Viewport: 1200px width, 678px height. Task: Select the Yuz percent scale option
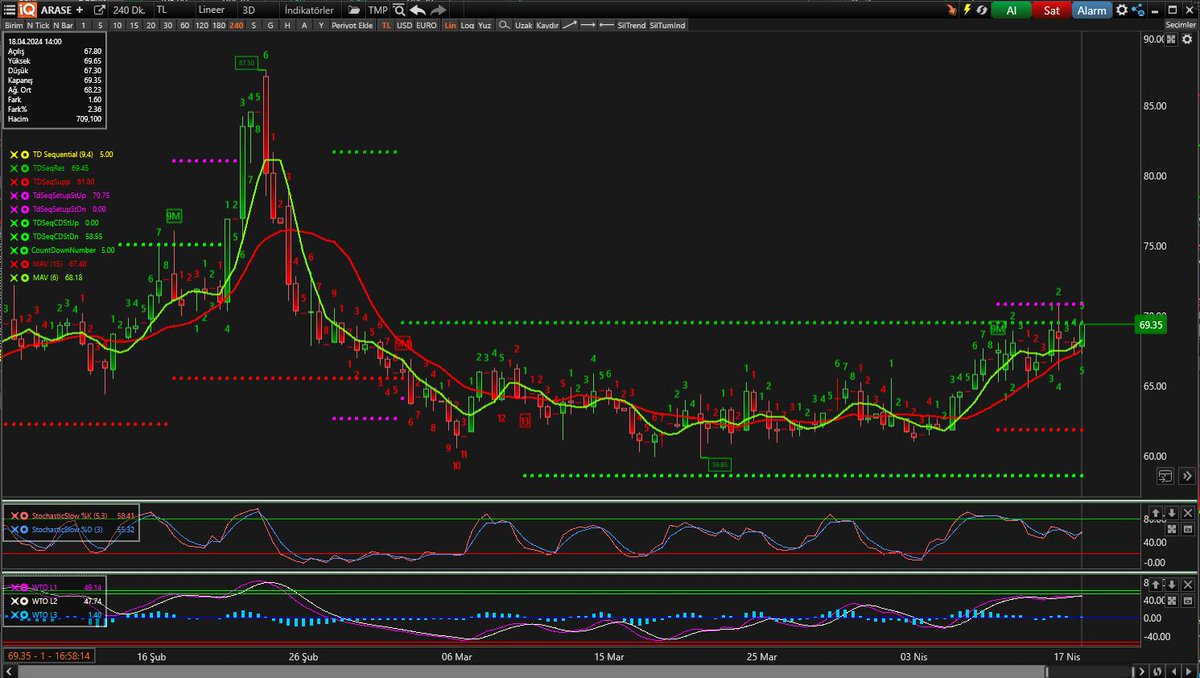click(x=484, y=25)
